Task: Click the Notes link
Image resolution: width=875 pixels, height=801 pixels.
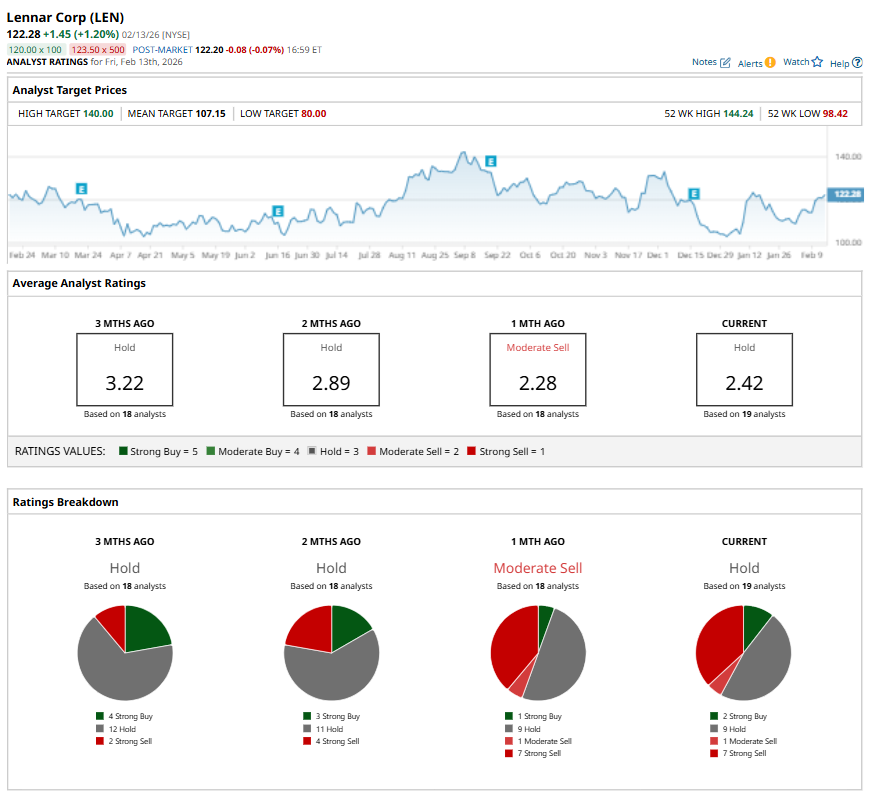Action: [704, 62]
